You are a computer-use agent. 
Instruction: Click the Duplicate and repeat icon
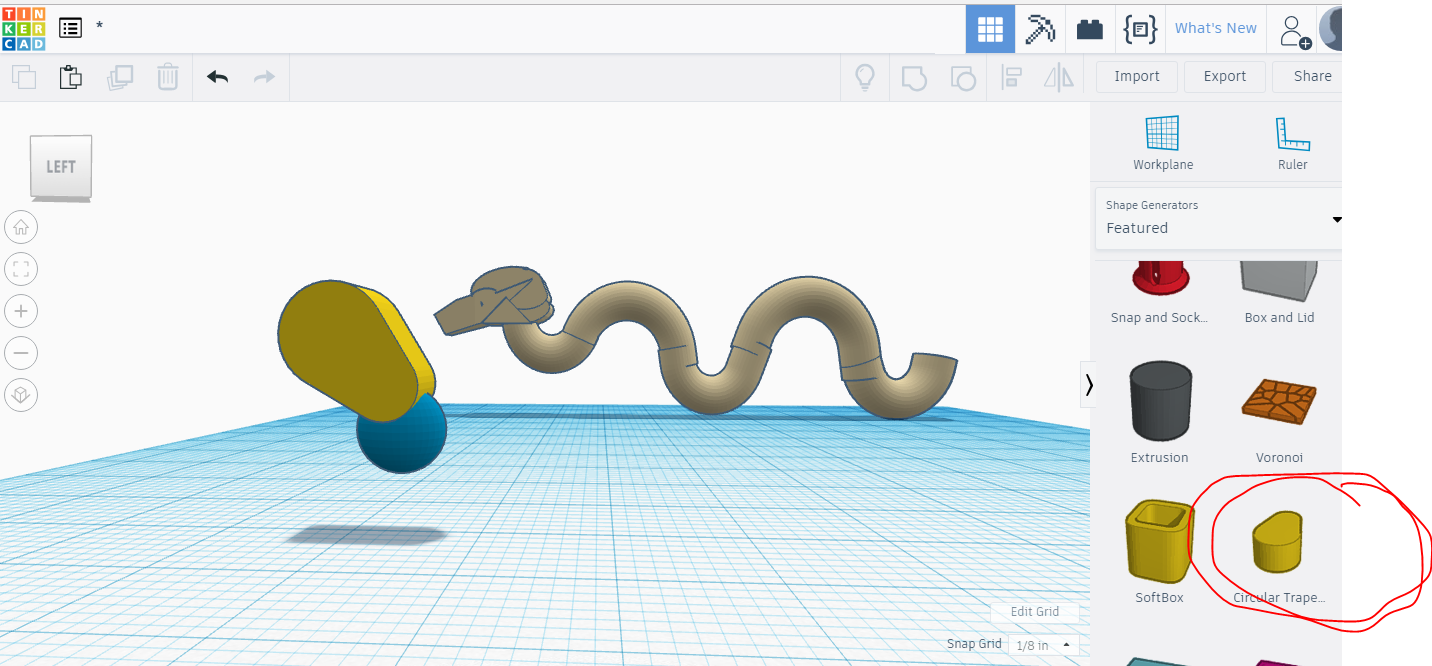[119, 77]
